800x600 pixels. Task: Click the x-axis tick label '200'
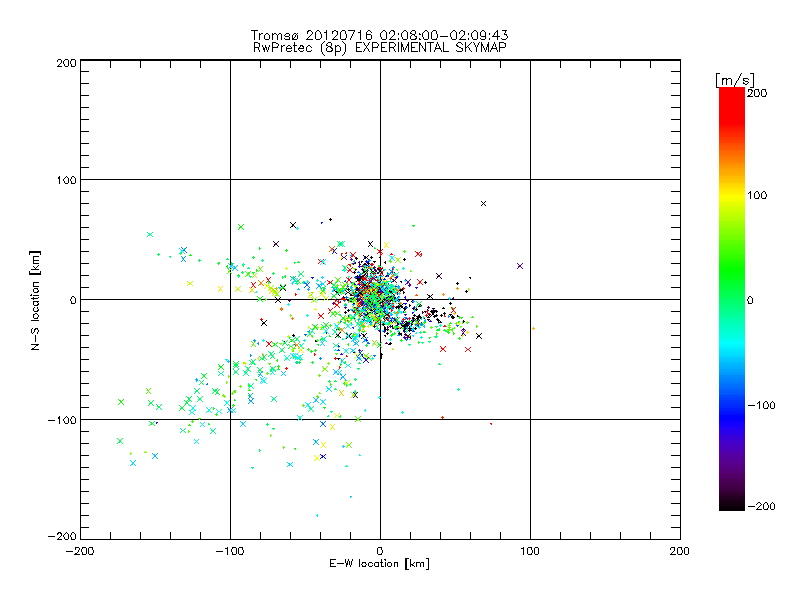click(x=680, y=551)
